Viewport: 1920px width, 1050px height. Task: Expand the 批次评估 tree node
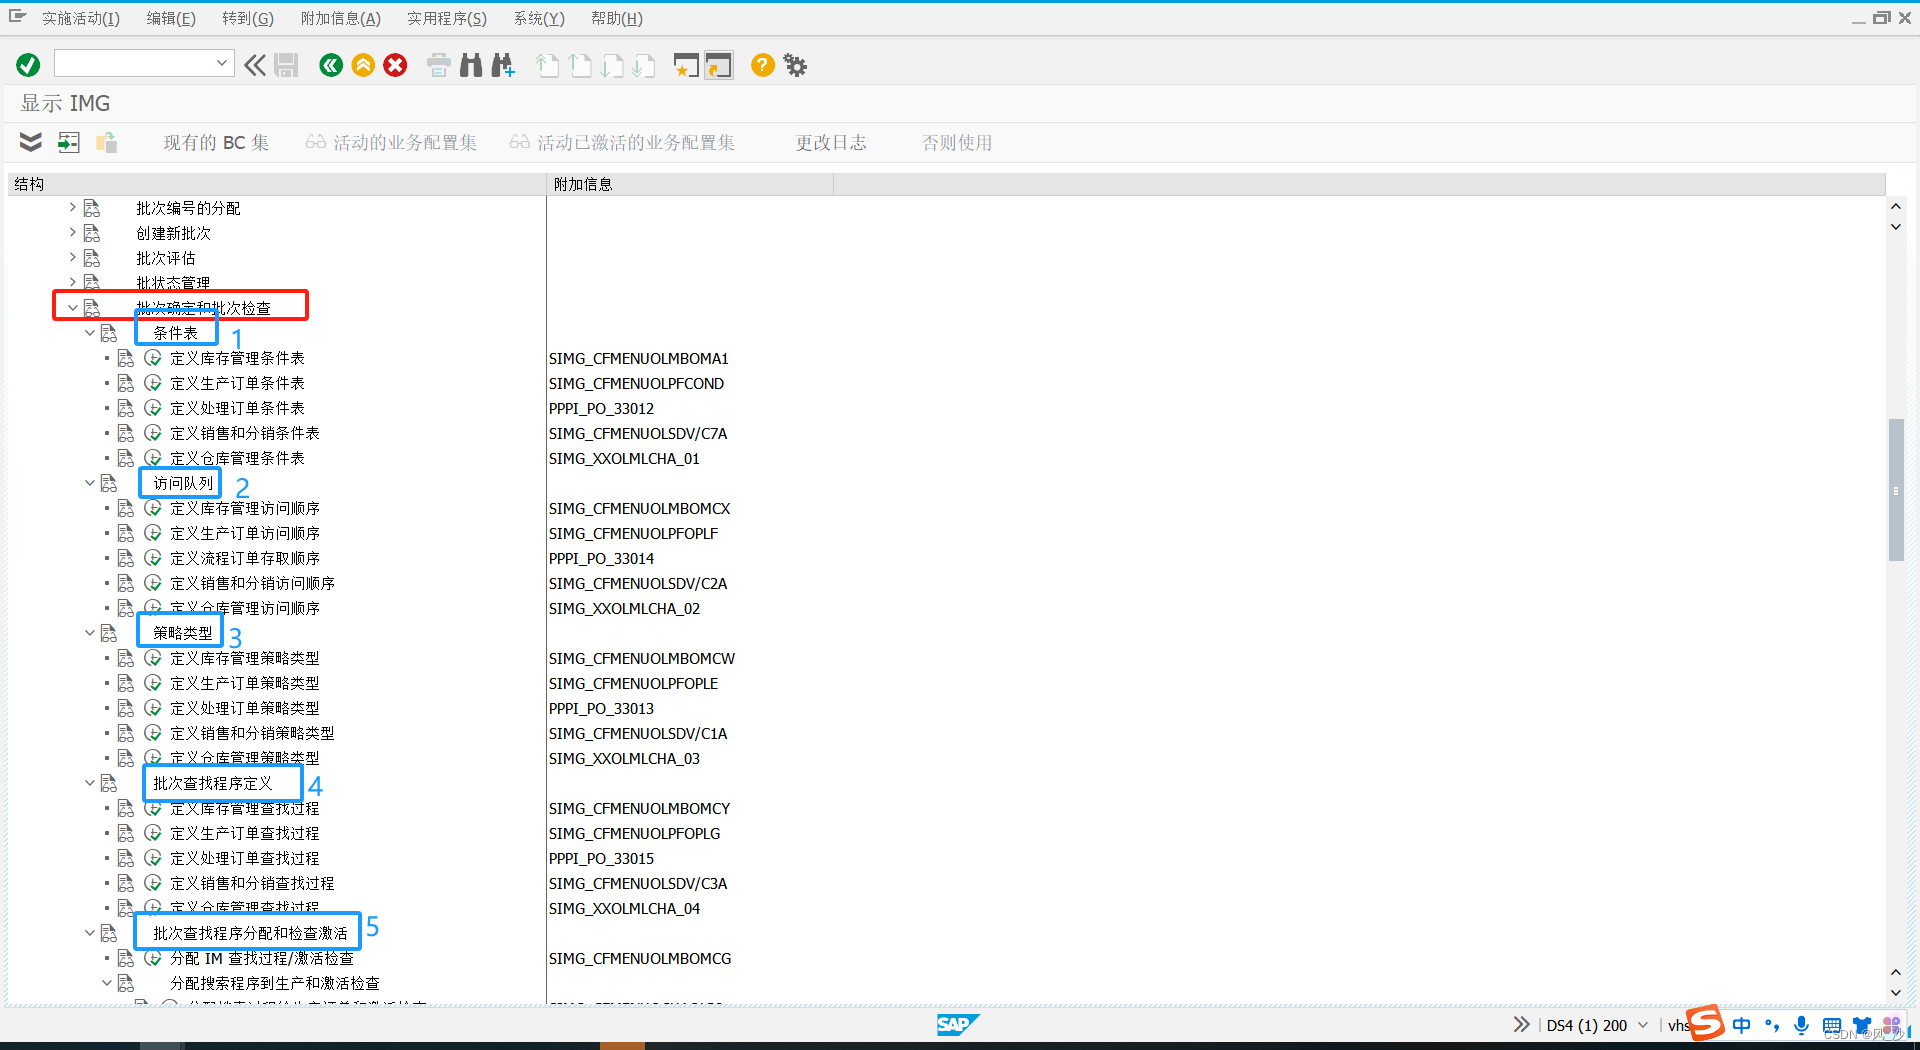[72, 257]
